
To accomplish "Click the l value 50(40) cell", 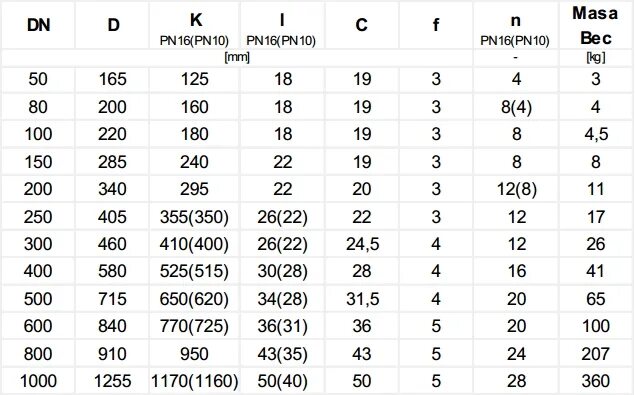I will pyautogui.click(x=283, y=381).
